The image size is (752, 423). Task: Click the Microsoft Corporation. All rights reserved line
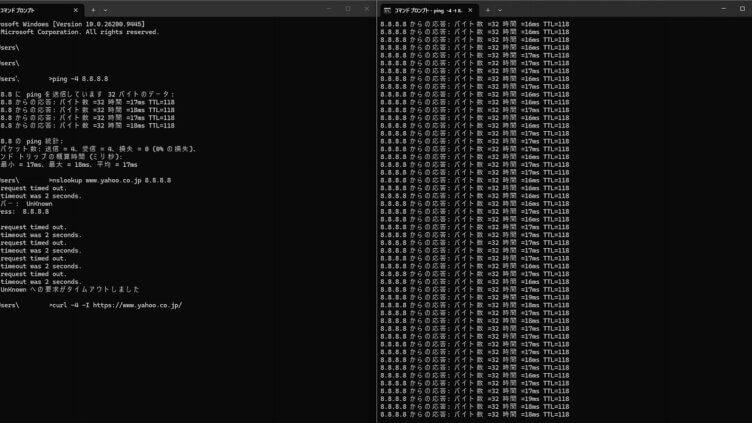tap(79, 32)
